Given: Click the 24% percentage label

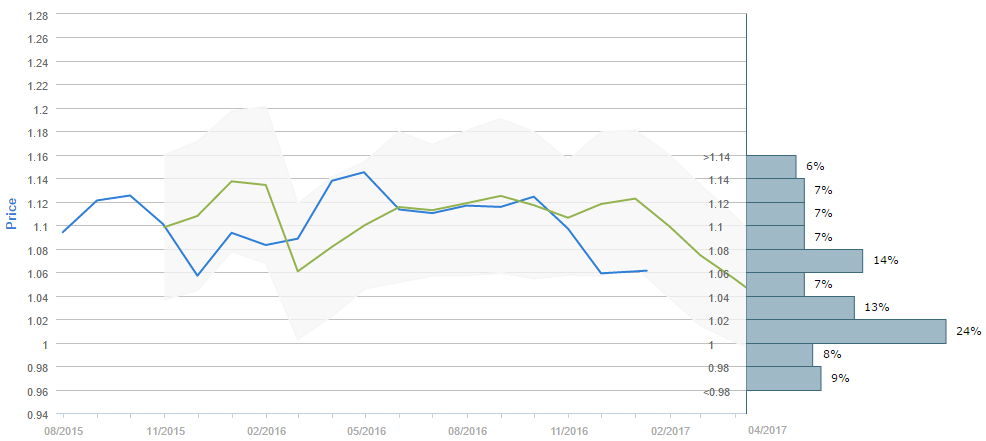Looking at the screenshot, I should point(968,331).
